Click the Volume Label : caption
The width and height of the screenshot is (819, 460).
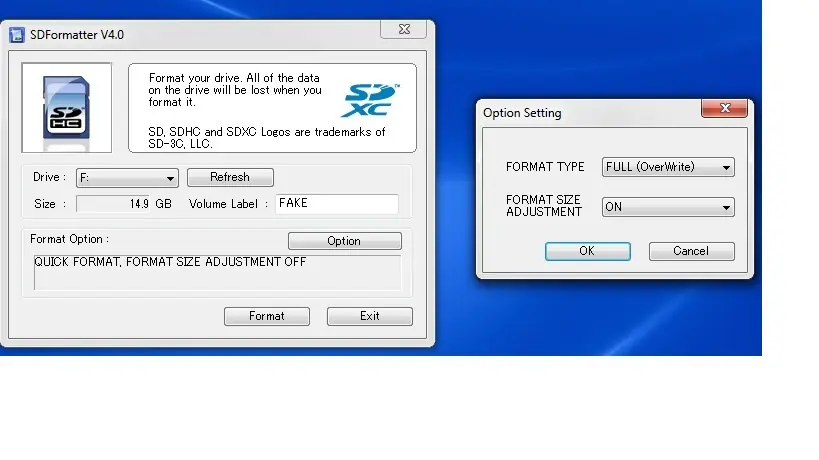(228, 204)
